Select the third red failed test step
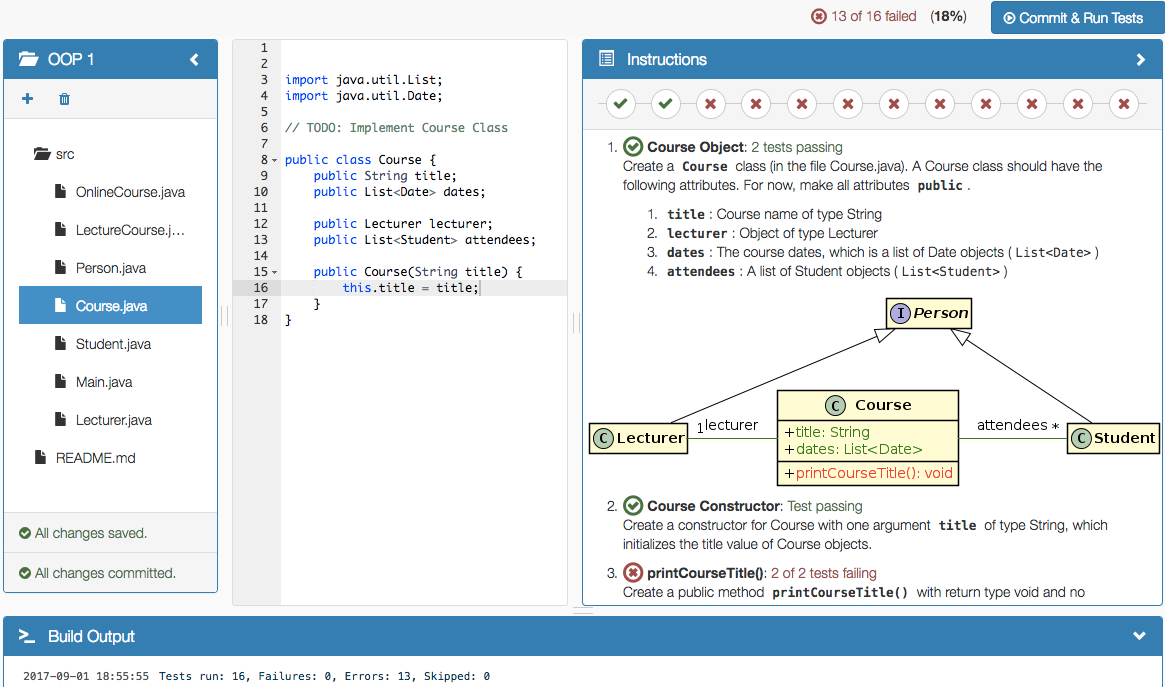 (x=801, y=103)
